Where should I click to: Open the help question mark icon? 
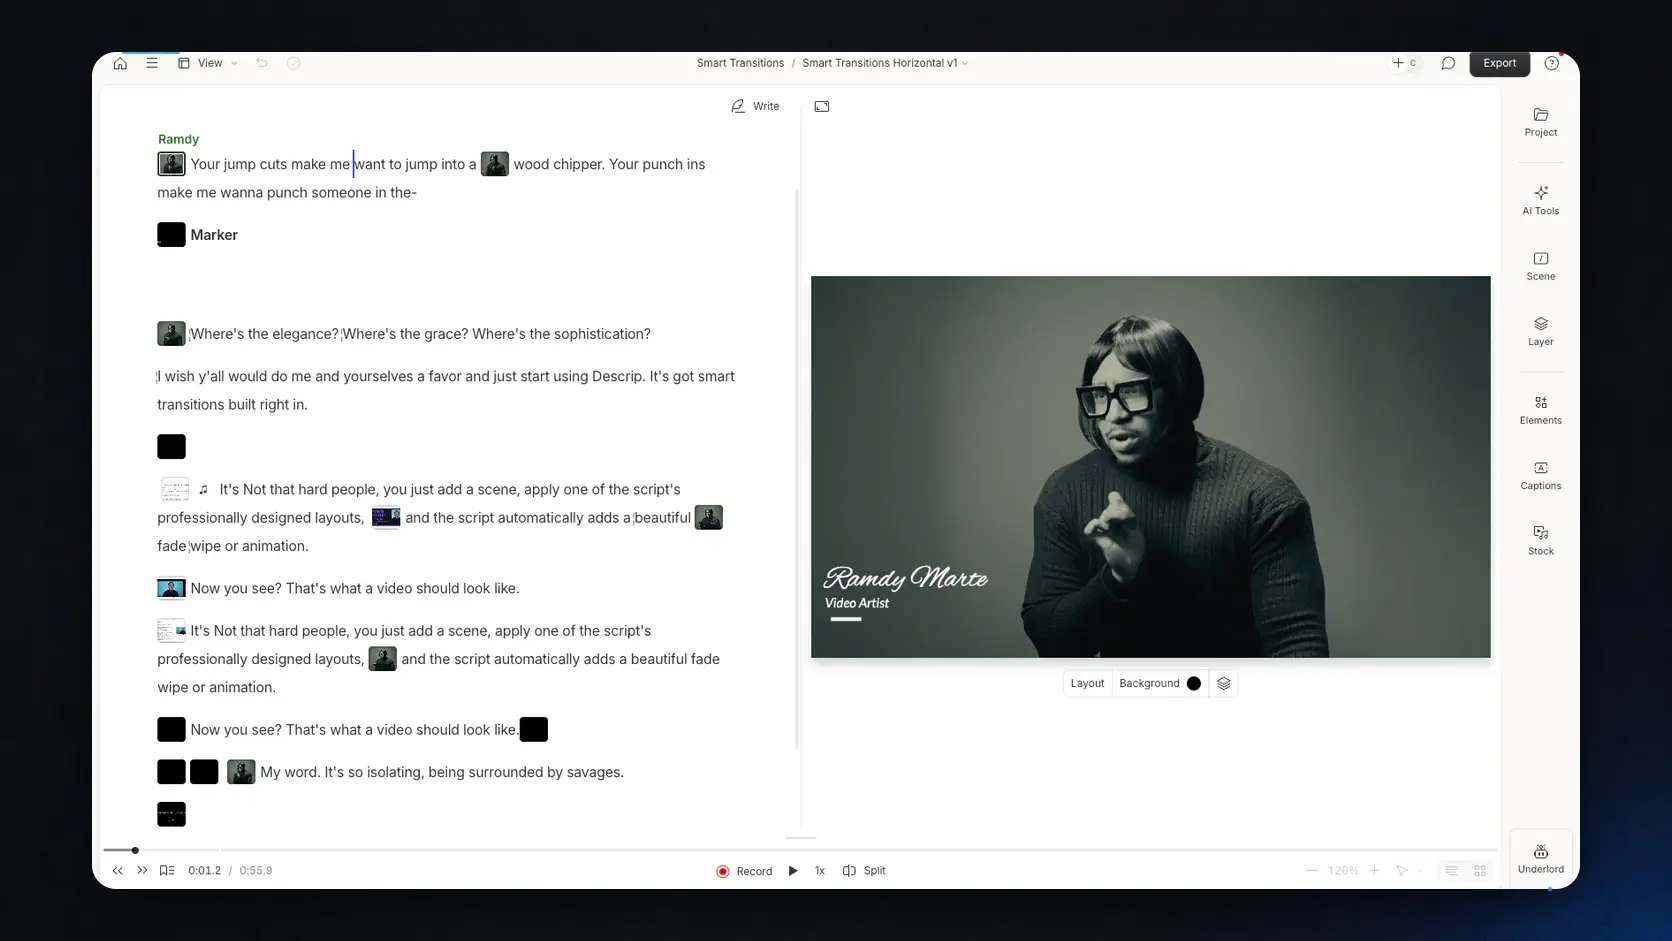[x=1551, y=63]
